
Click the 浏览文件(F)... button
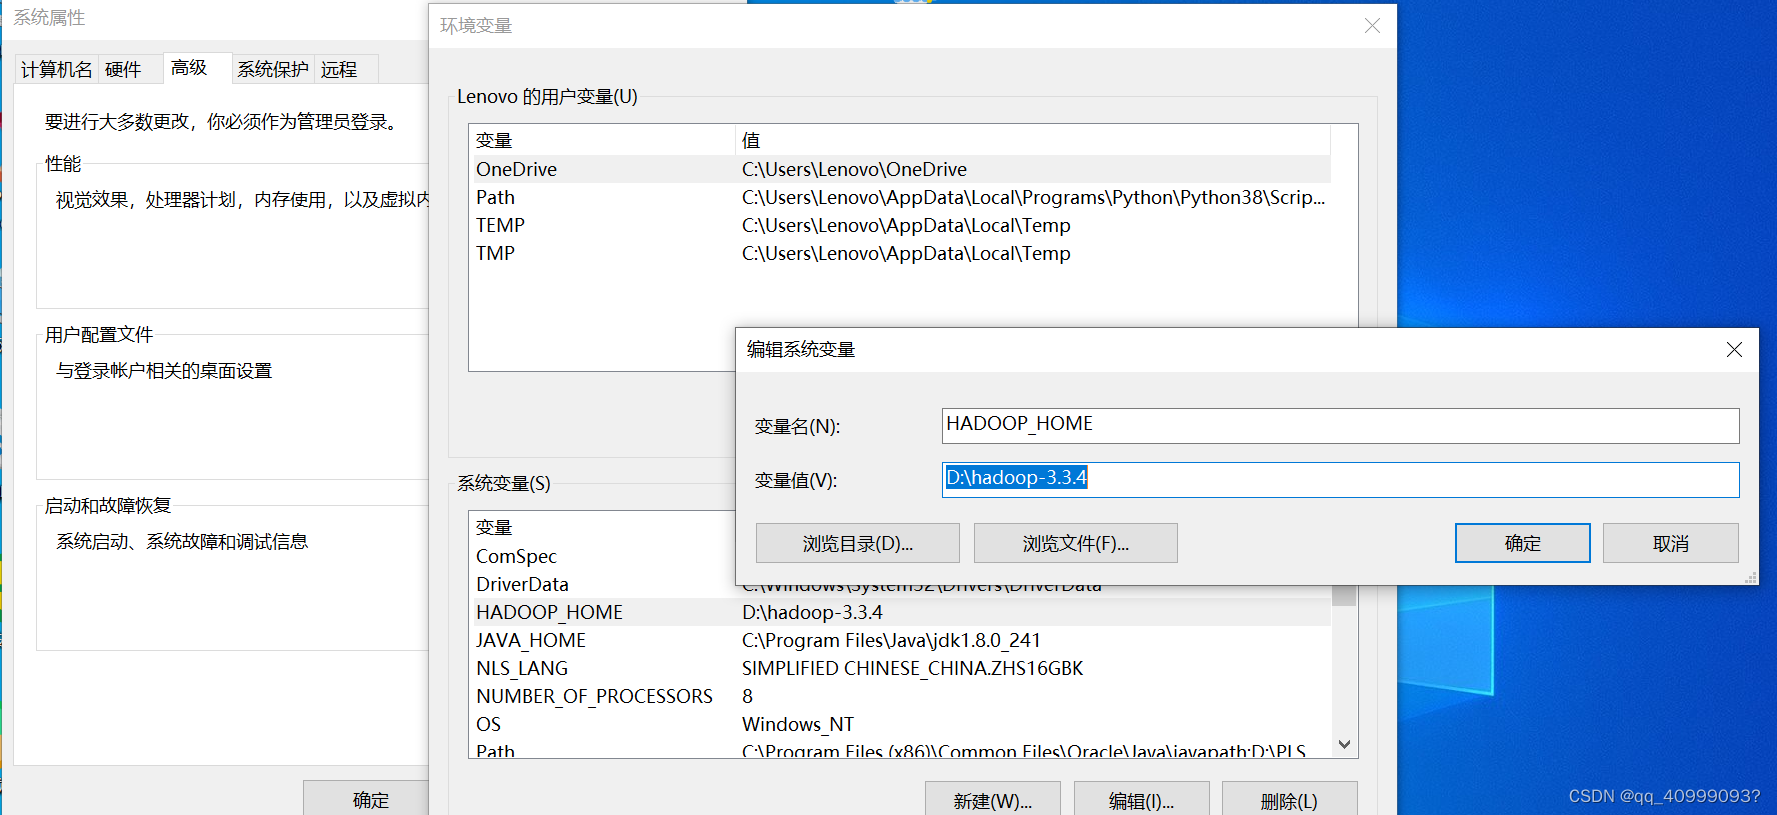point(1075,543)
